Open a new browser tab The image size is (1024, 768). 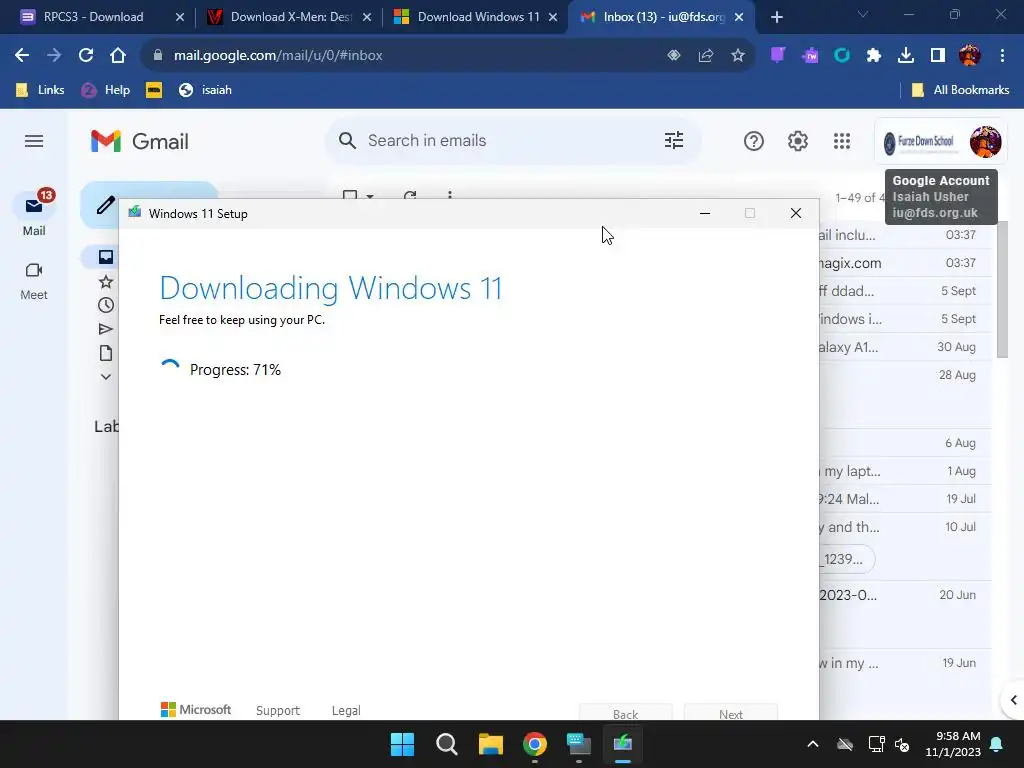[776, 17]
